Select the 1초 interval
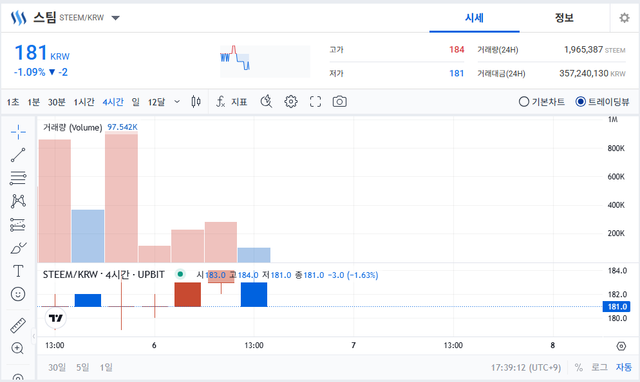 click(x=13, y=102)
